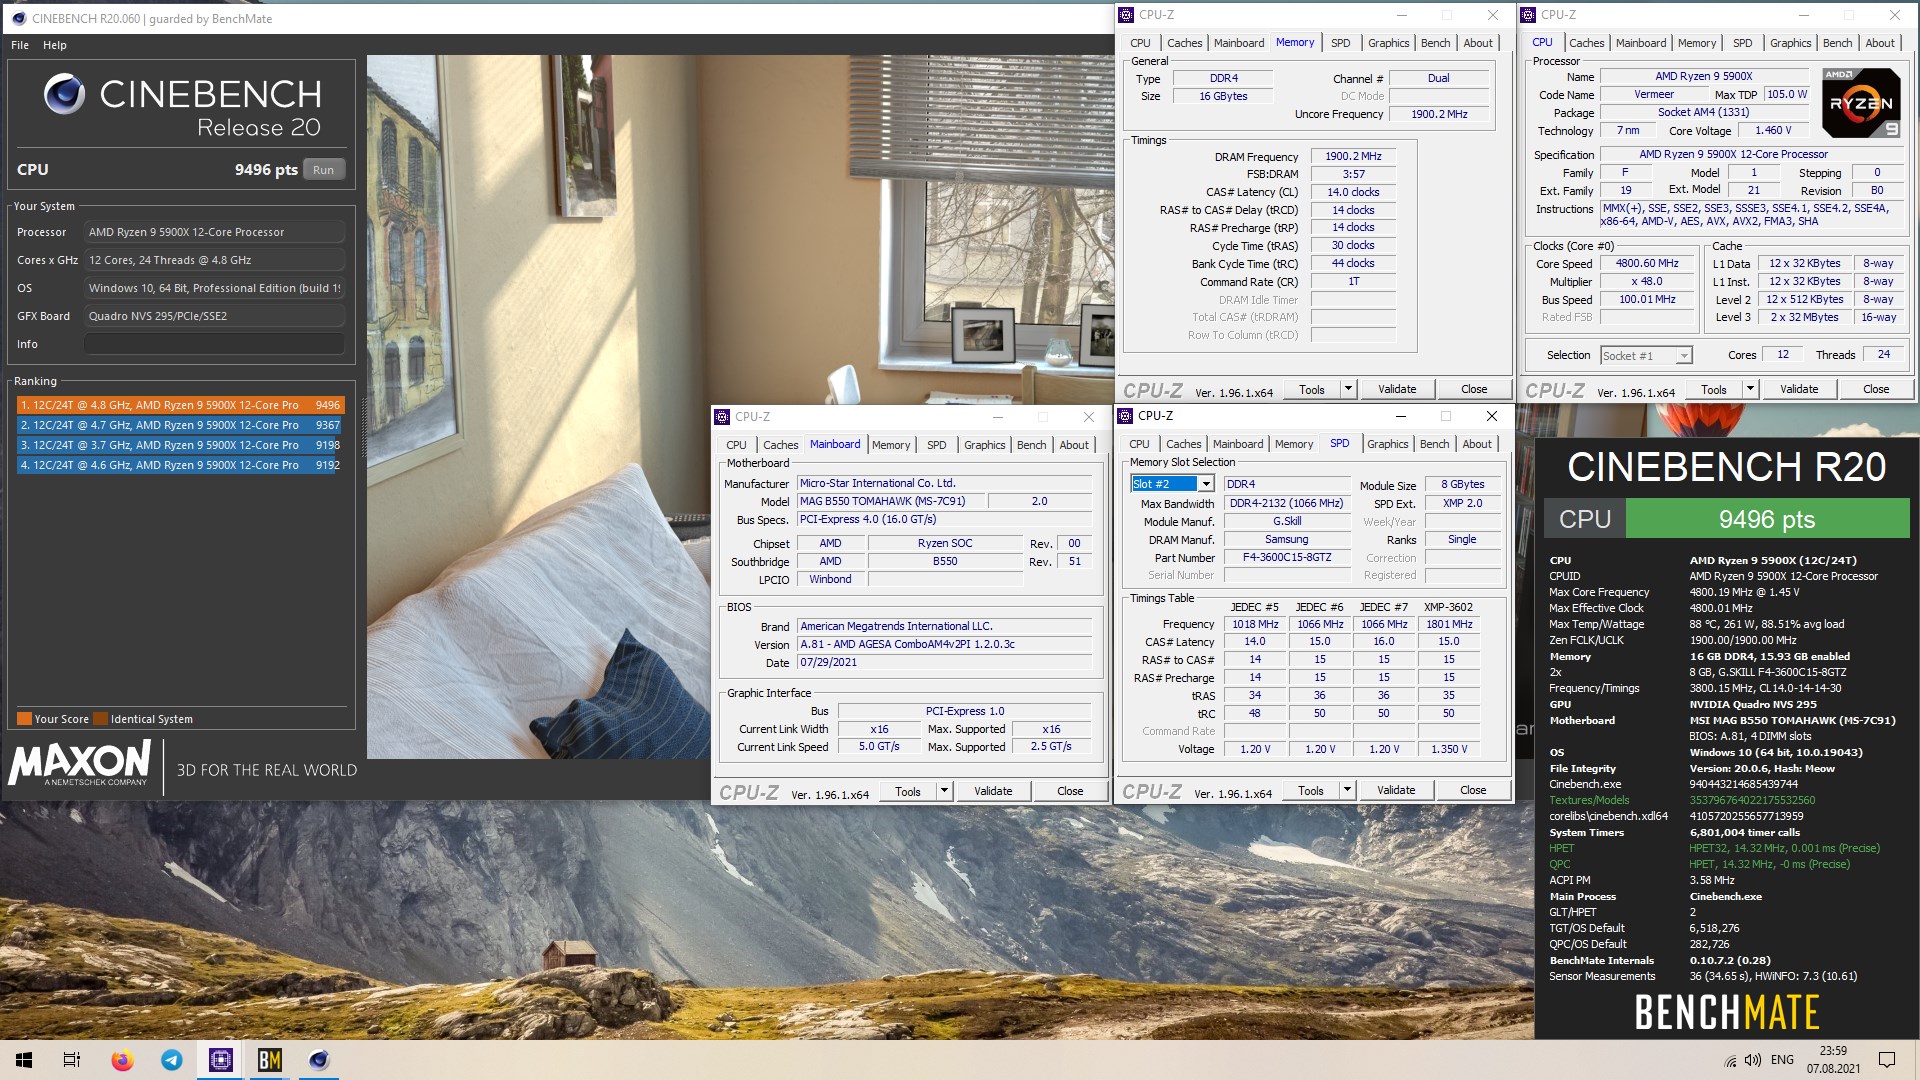Open Memory tab in SPD window
The image size is (1920, 1080).
pyautogui.click(x=1293, y=444)
